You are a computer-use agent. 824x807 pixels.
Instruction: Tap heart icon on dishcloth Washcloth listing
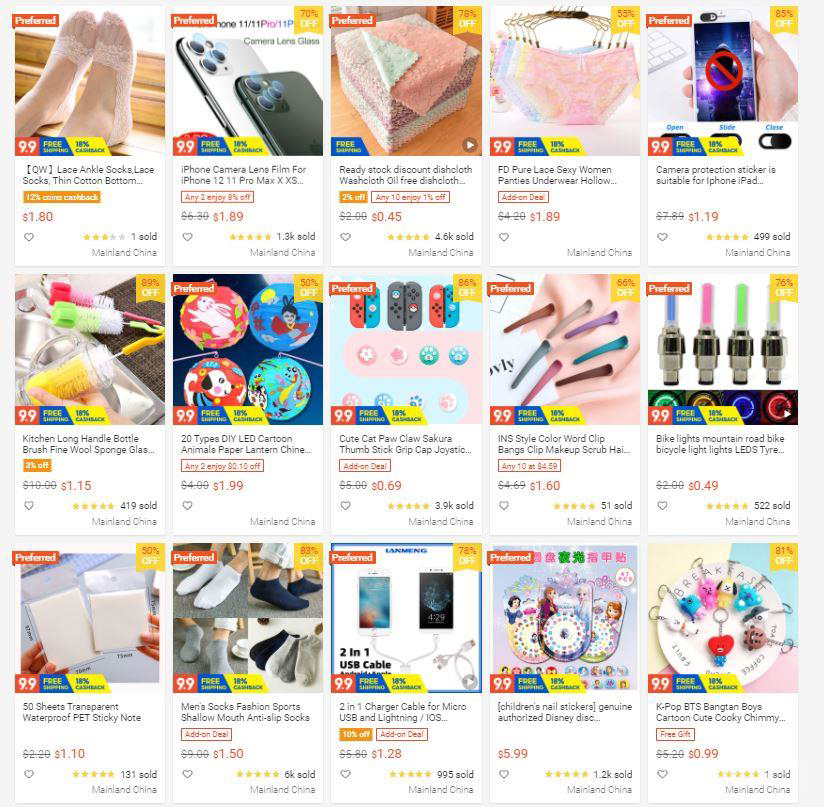tap(346, 237)
